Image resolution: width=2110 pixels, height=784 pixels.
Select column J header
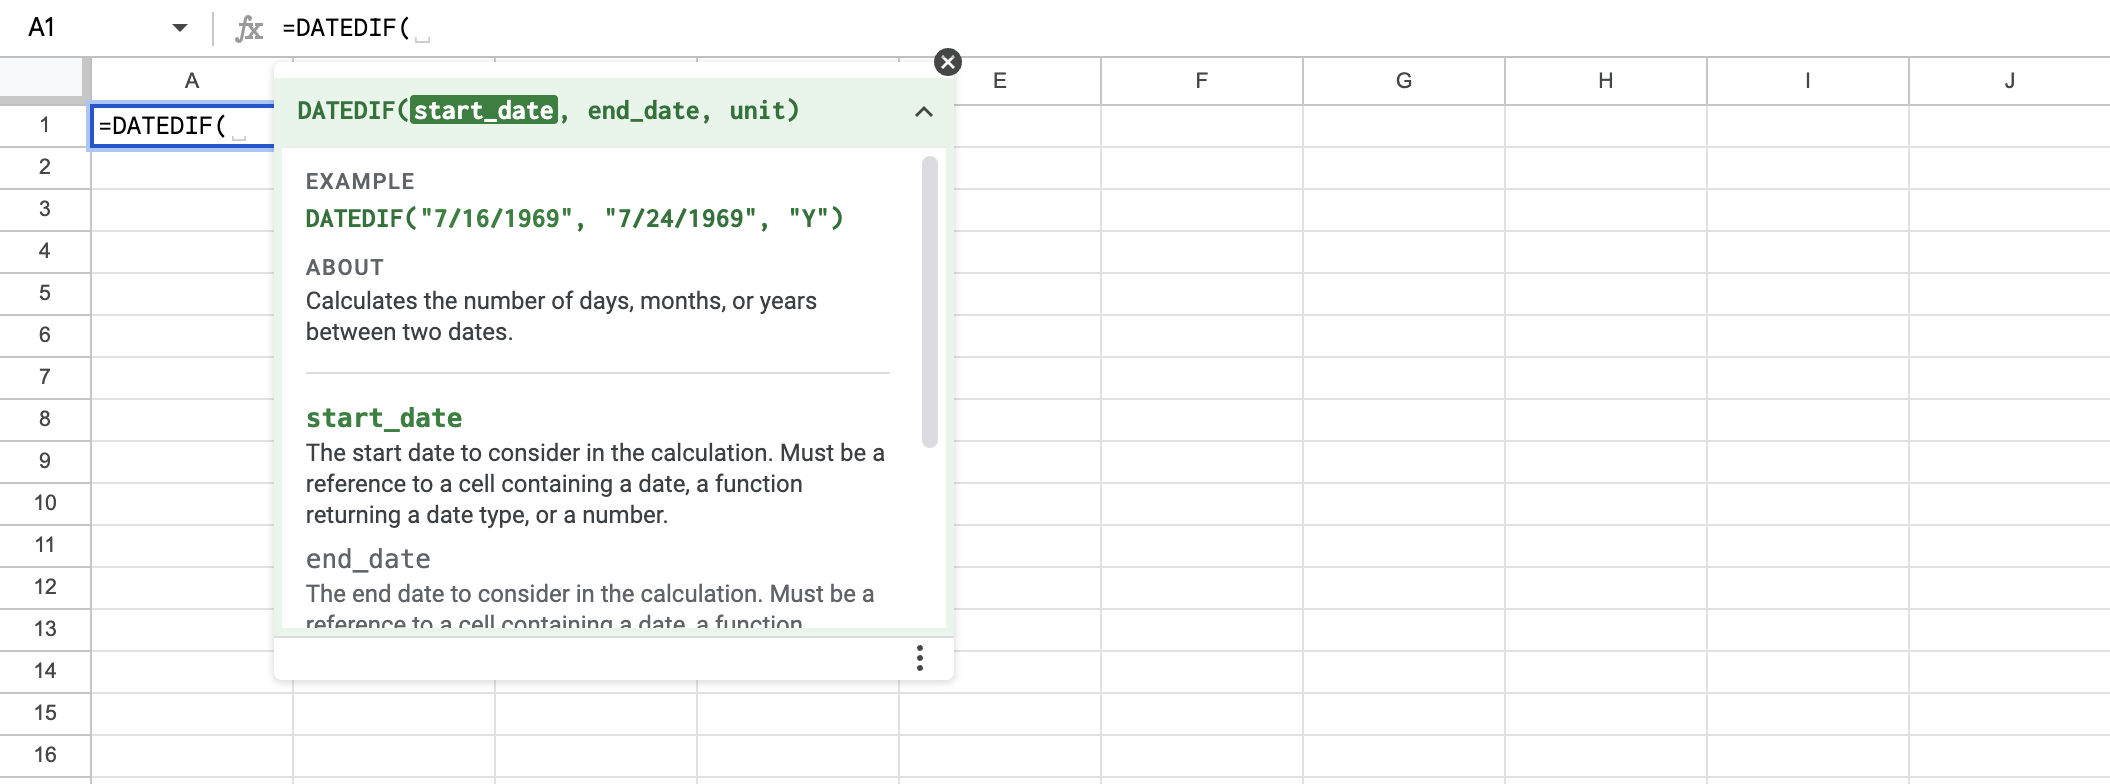point(2010,81)
